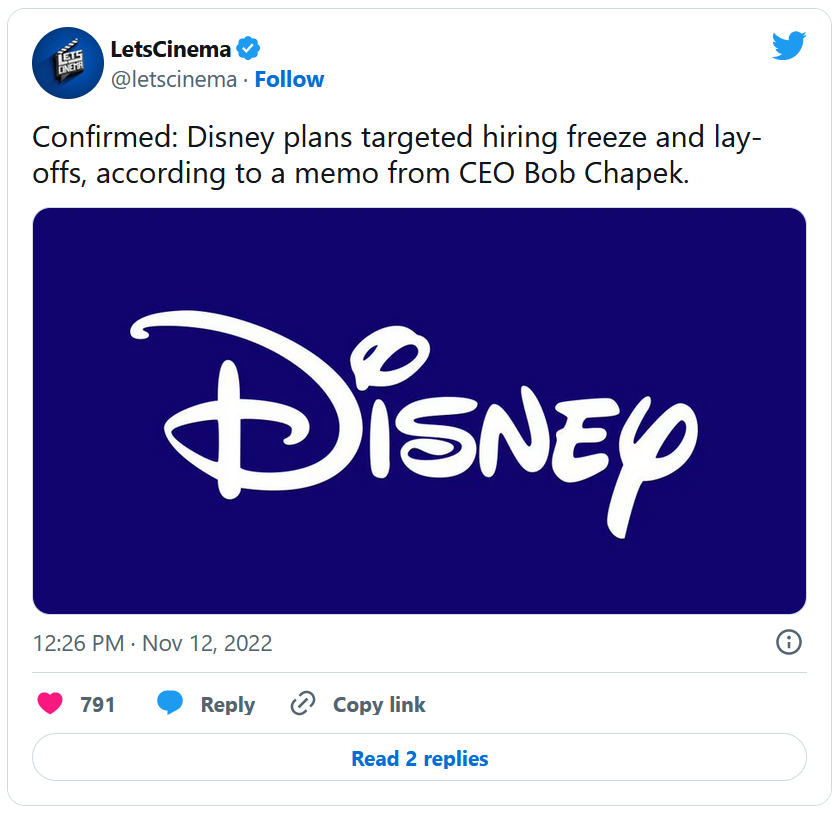The image size is (840, 815).
Task: Click the Nov 12, 2022 date
Action: (x=207, y=643)
